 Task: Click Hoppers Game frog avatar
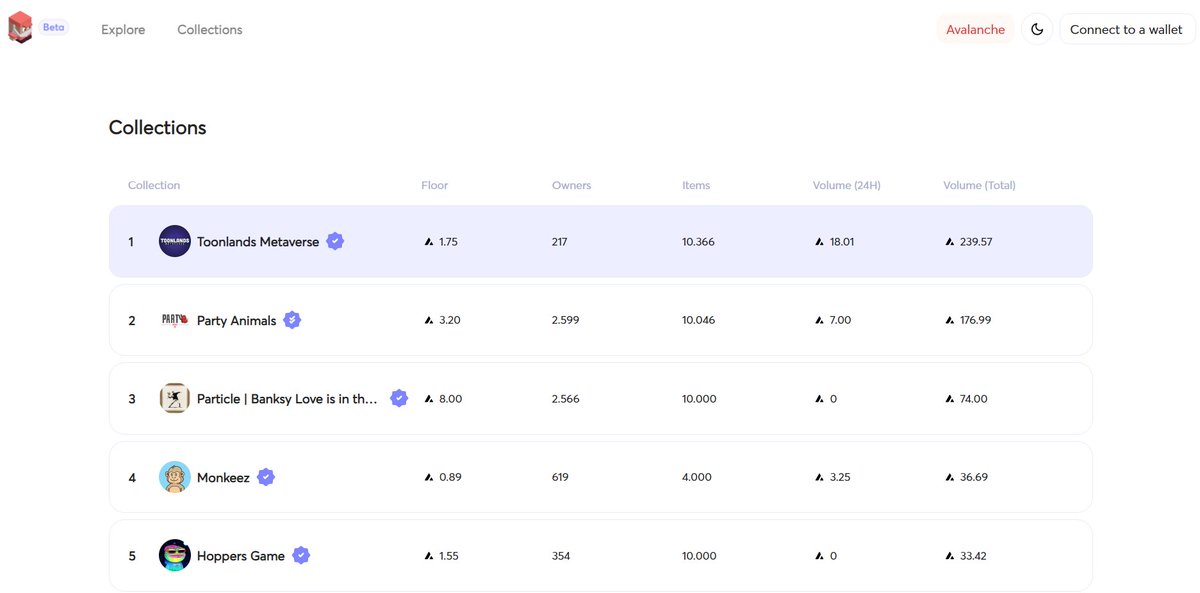tap(175, 555)
